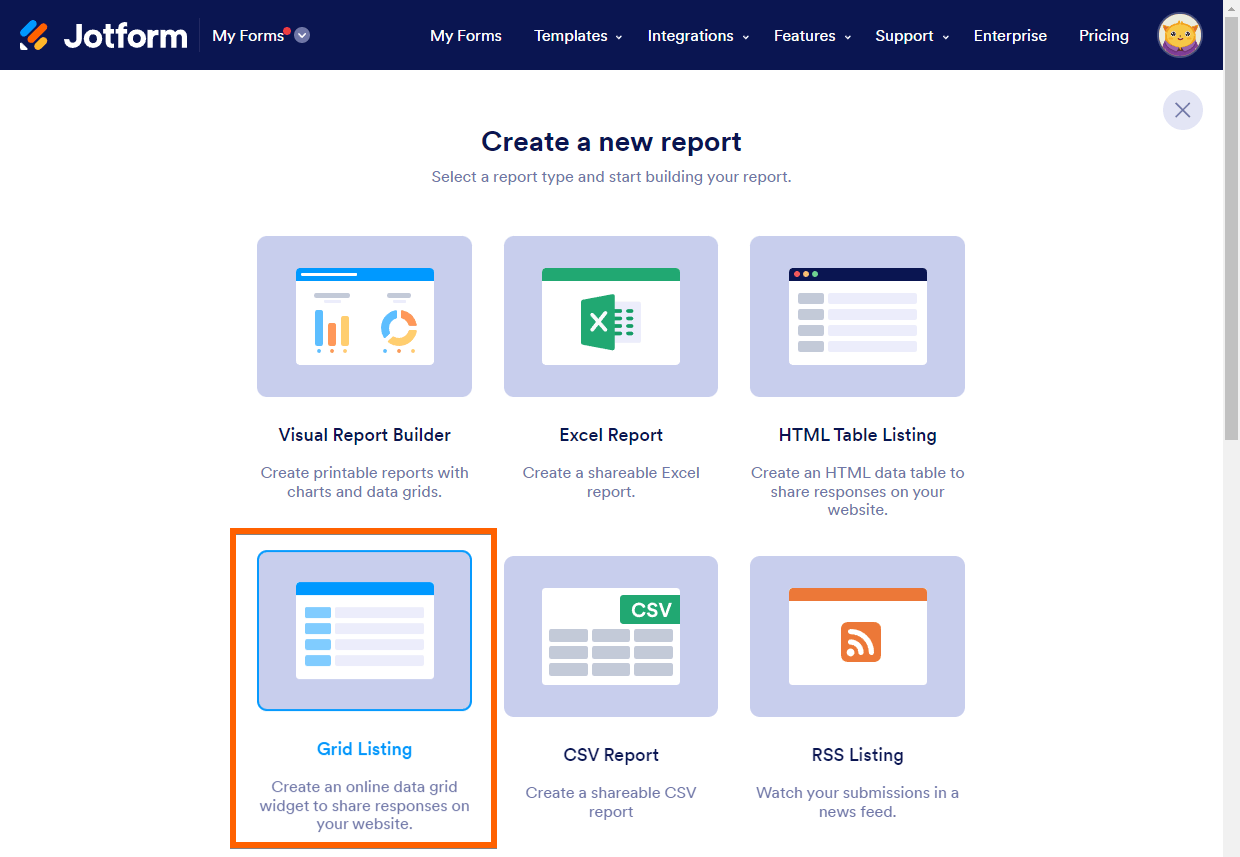This screenshot has height=857, width=1240.
Task: Open the user avatar profile menu
Action: tap(1180, 35)
